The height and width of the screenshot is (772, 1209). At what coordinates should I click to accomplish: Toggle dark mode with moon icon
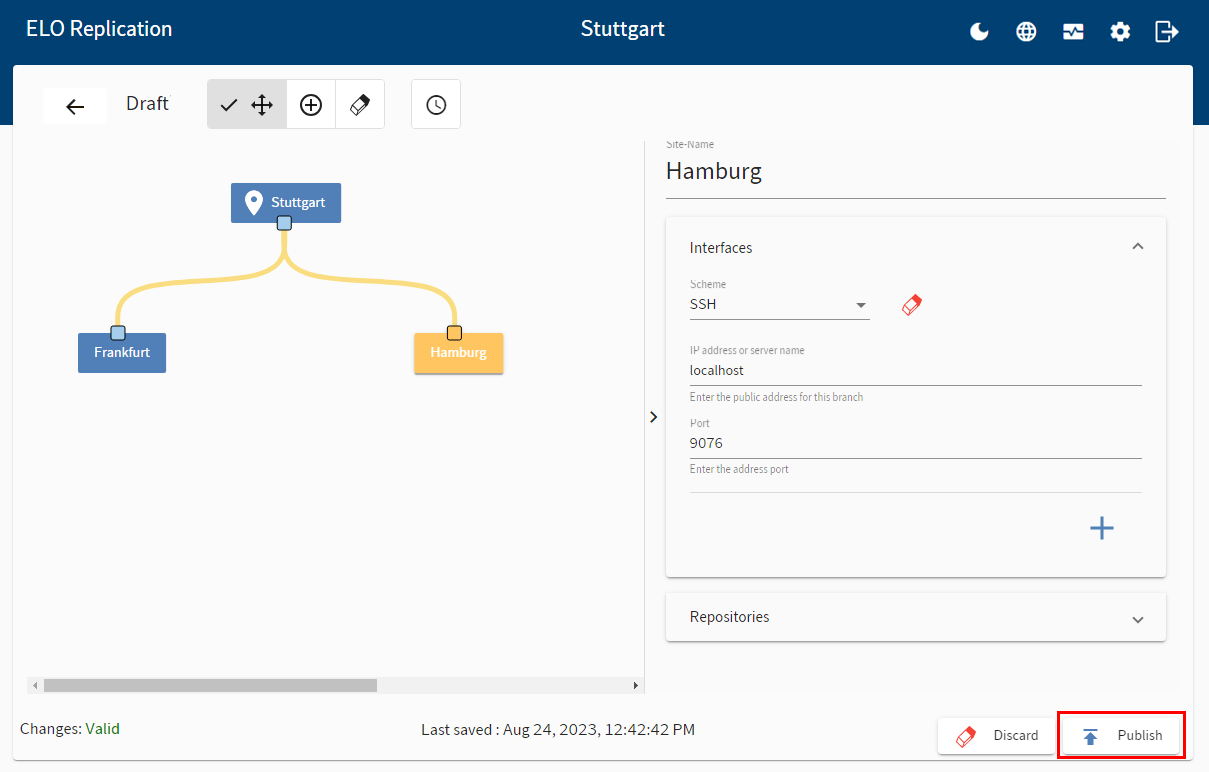[x=979, y=32]
